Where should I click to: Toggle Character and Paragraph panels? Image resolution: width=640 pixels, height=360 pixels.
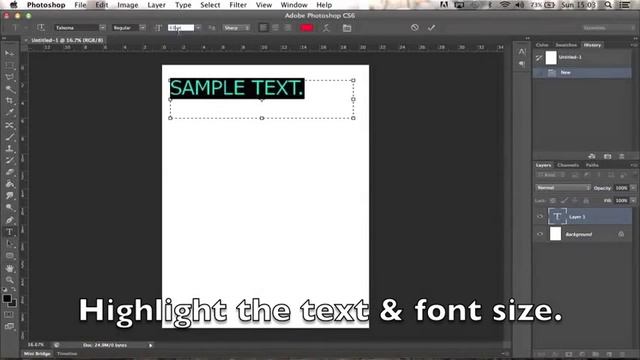[x=347, y=28]
